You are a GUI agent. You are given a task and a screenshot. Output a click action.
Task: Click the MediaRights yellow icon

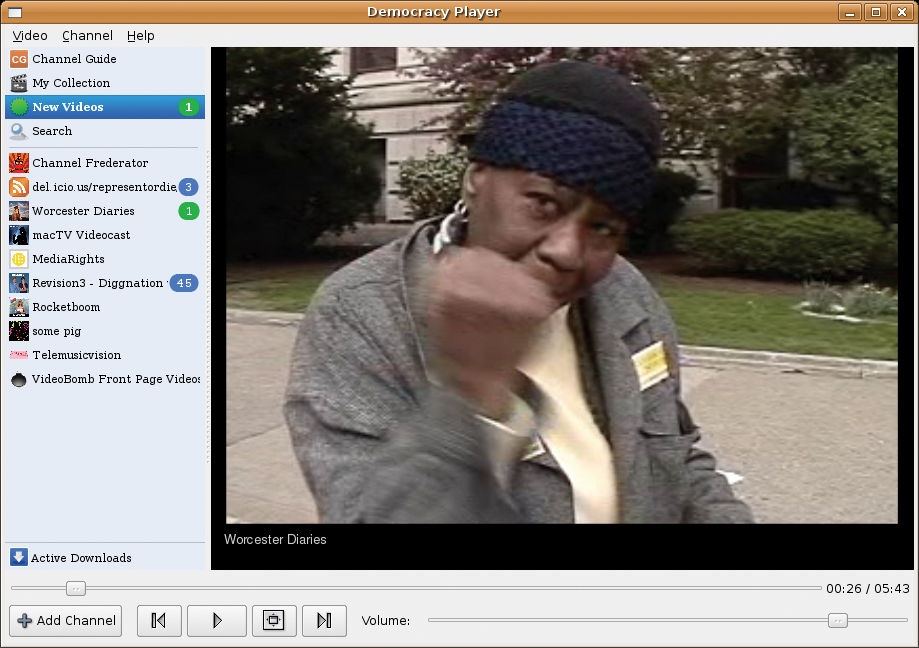19,259
